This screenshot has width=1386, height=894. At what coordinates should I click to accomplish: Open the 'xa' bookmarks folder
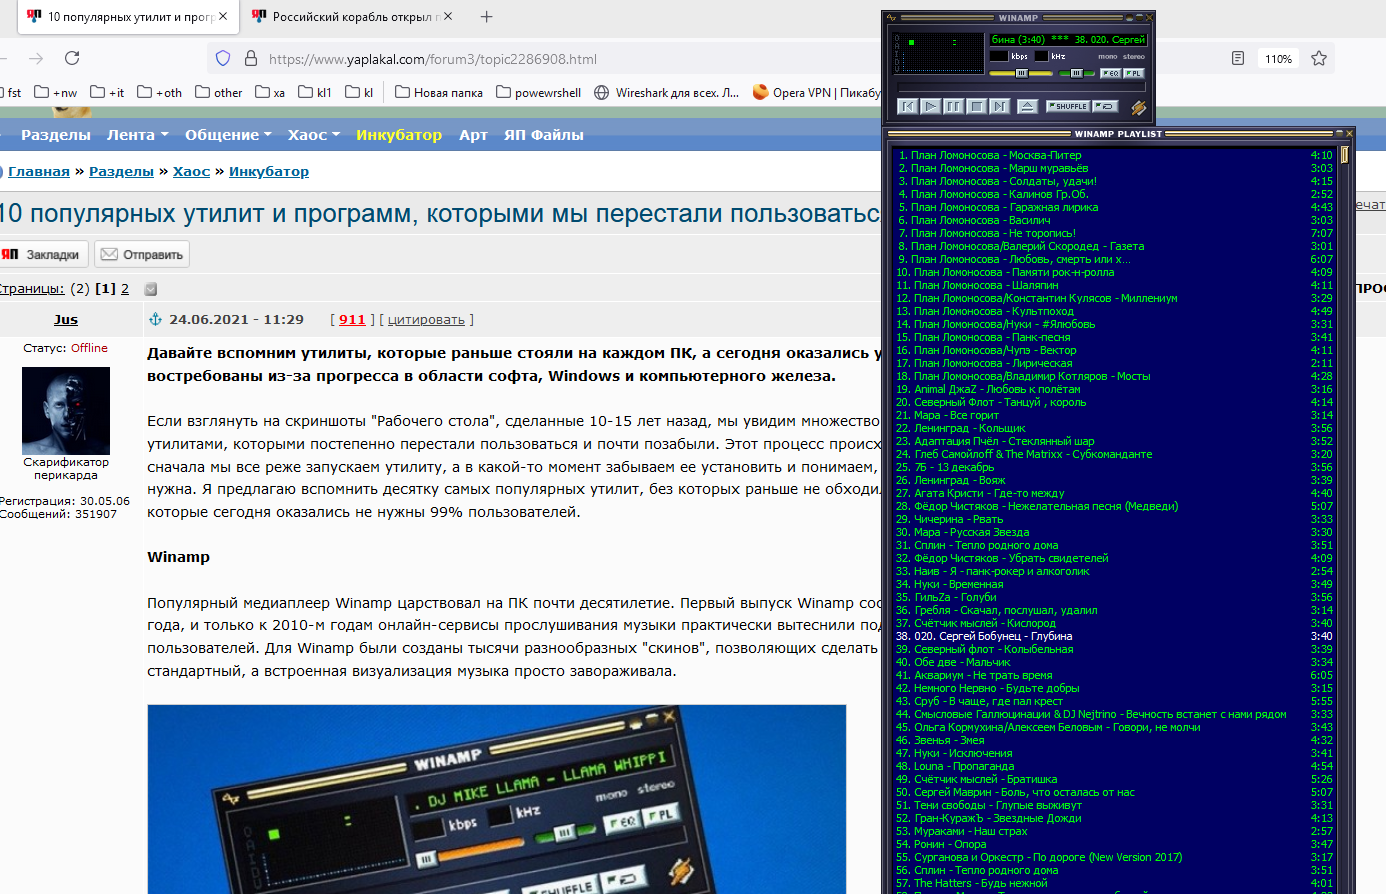coord(270,92)
